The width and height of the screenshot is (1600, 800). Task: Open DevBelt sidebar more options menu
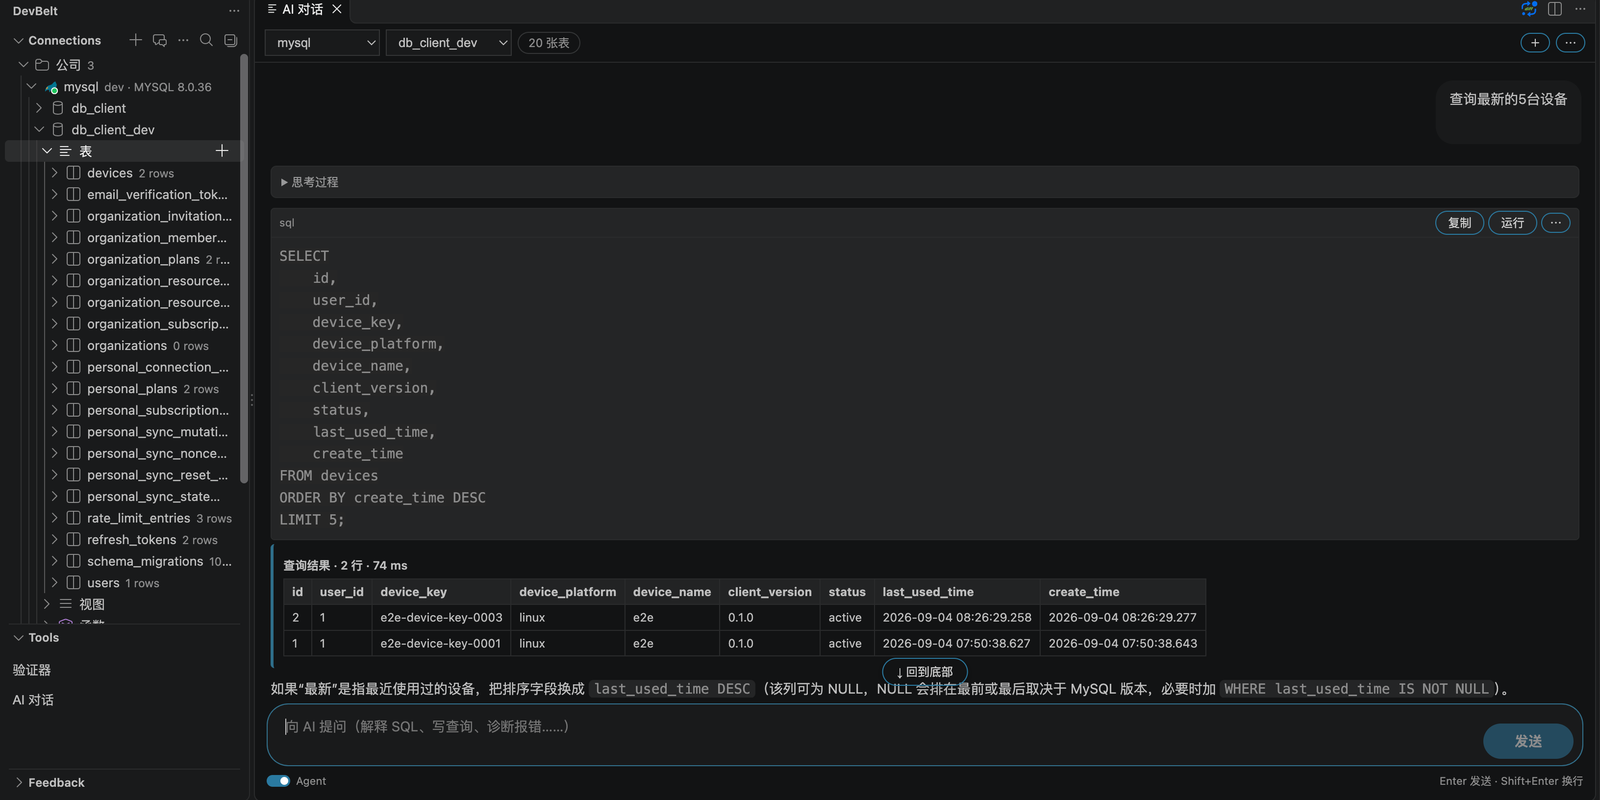(234, 11)
